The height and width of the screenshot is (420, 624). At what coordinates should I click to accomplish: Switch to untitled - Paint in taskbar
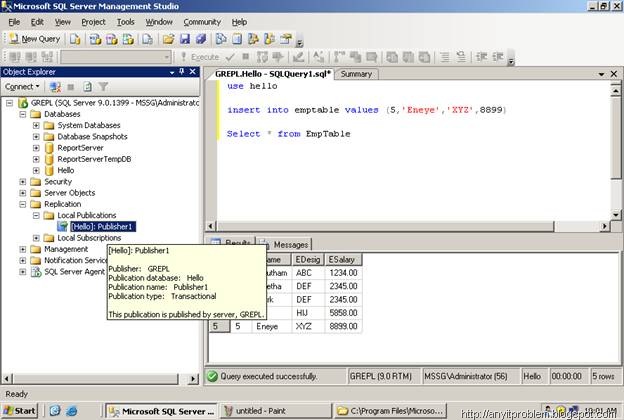click(x=275, y=410)
